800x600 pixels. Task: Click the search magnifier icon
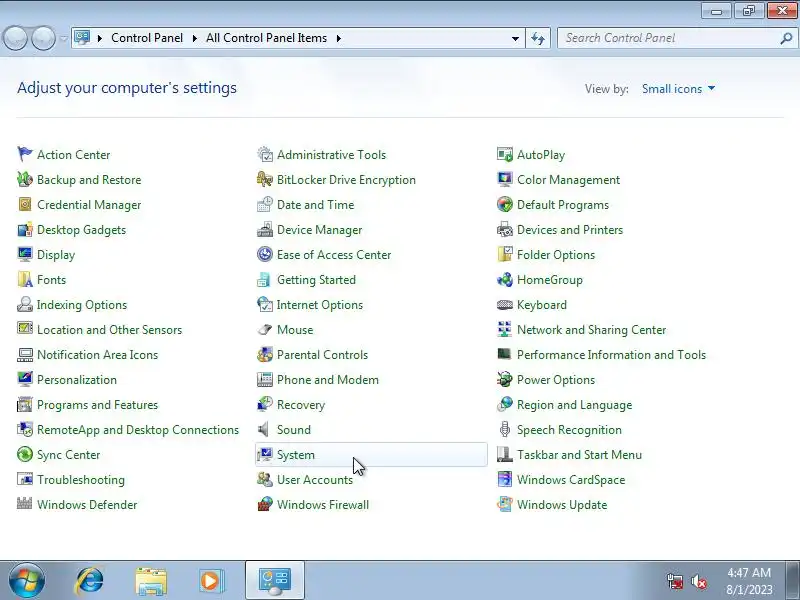pos(786,38)
